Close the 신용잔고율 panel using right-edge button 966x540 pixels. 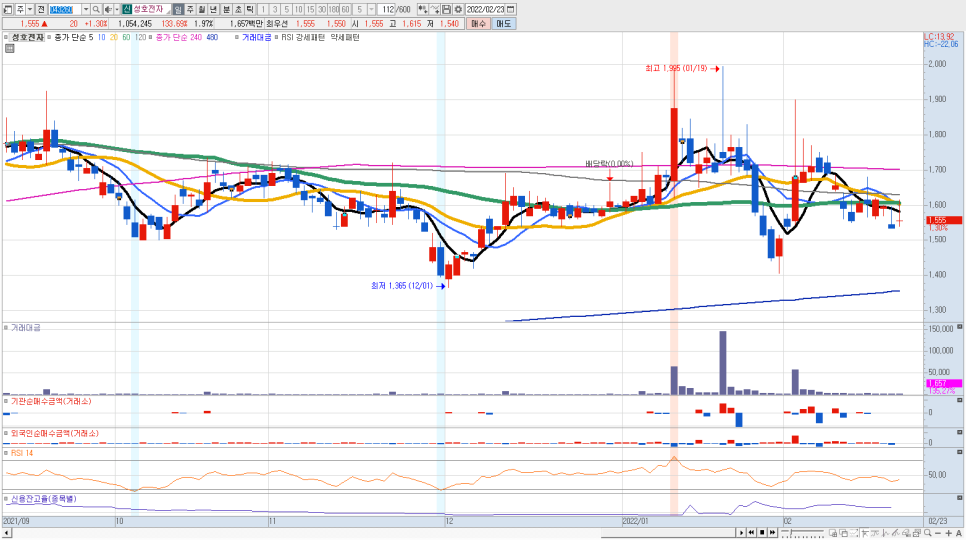coord(960,498)
